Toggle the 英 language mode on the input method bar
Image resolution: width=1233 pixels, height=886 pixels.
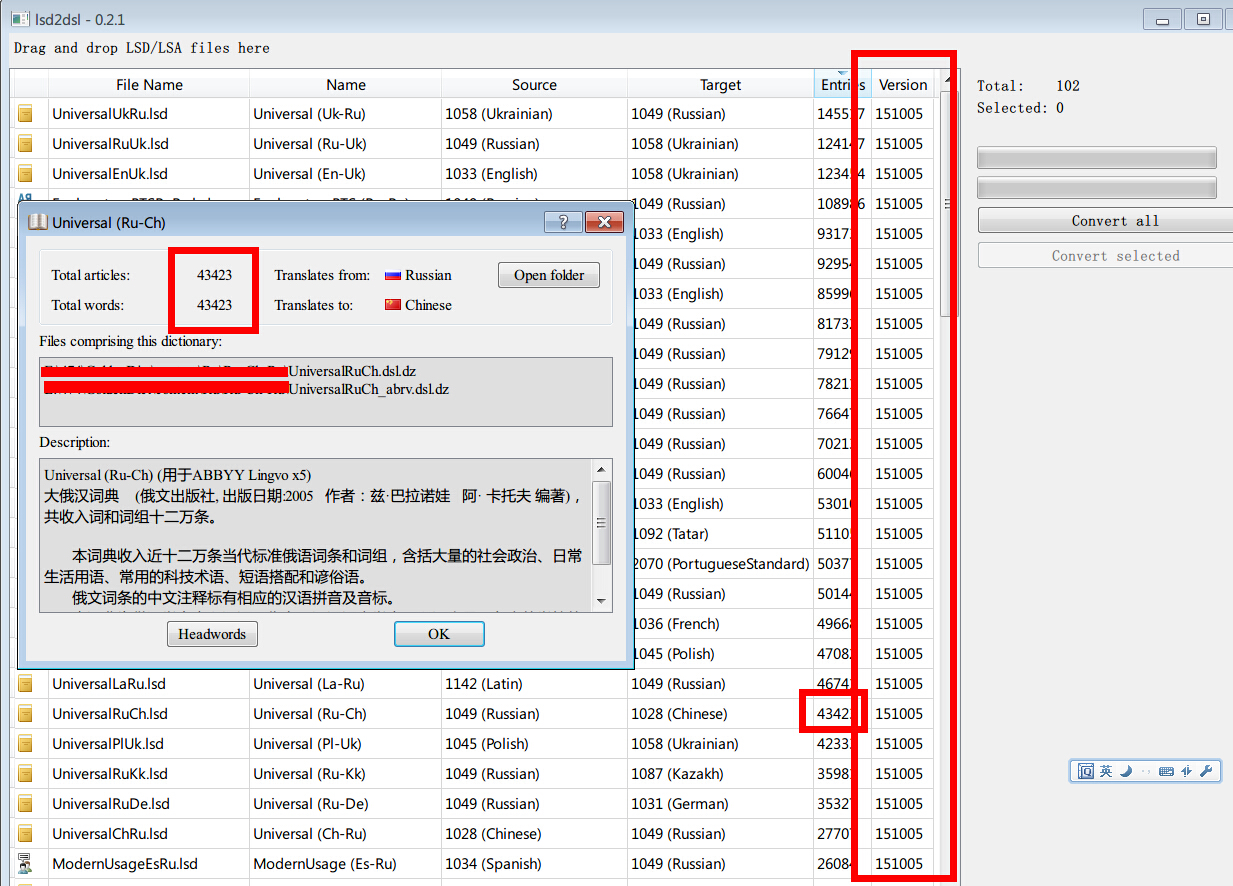pyautogui.click(x=1106, y=771)
